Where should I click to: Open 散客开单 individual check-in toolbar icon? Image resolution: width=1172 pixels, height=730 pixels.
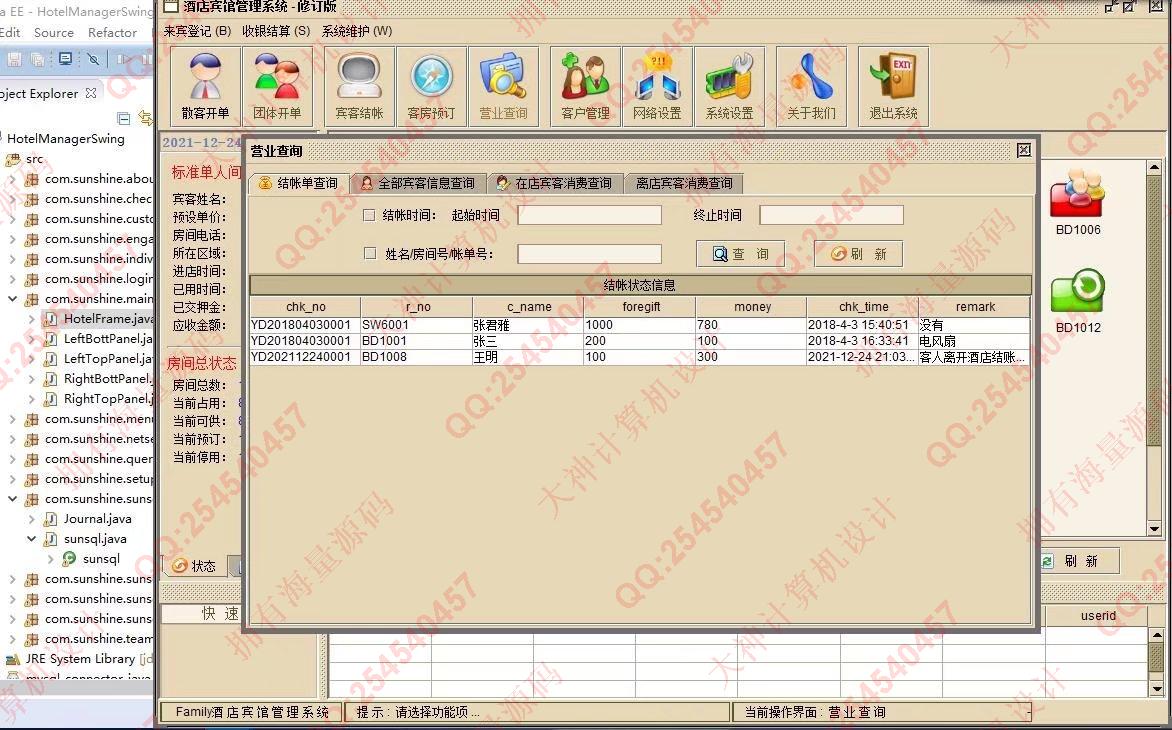[x=206, y=86]
